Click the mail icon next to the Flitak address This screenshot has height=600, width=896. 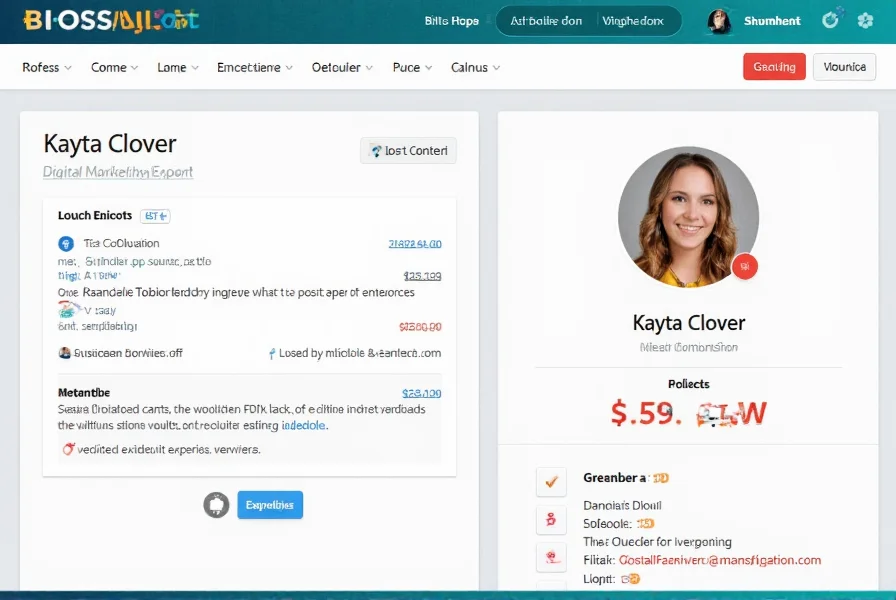tap(552, 560)
